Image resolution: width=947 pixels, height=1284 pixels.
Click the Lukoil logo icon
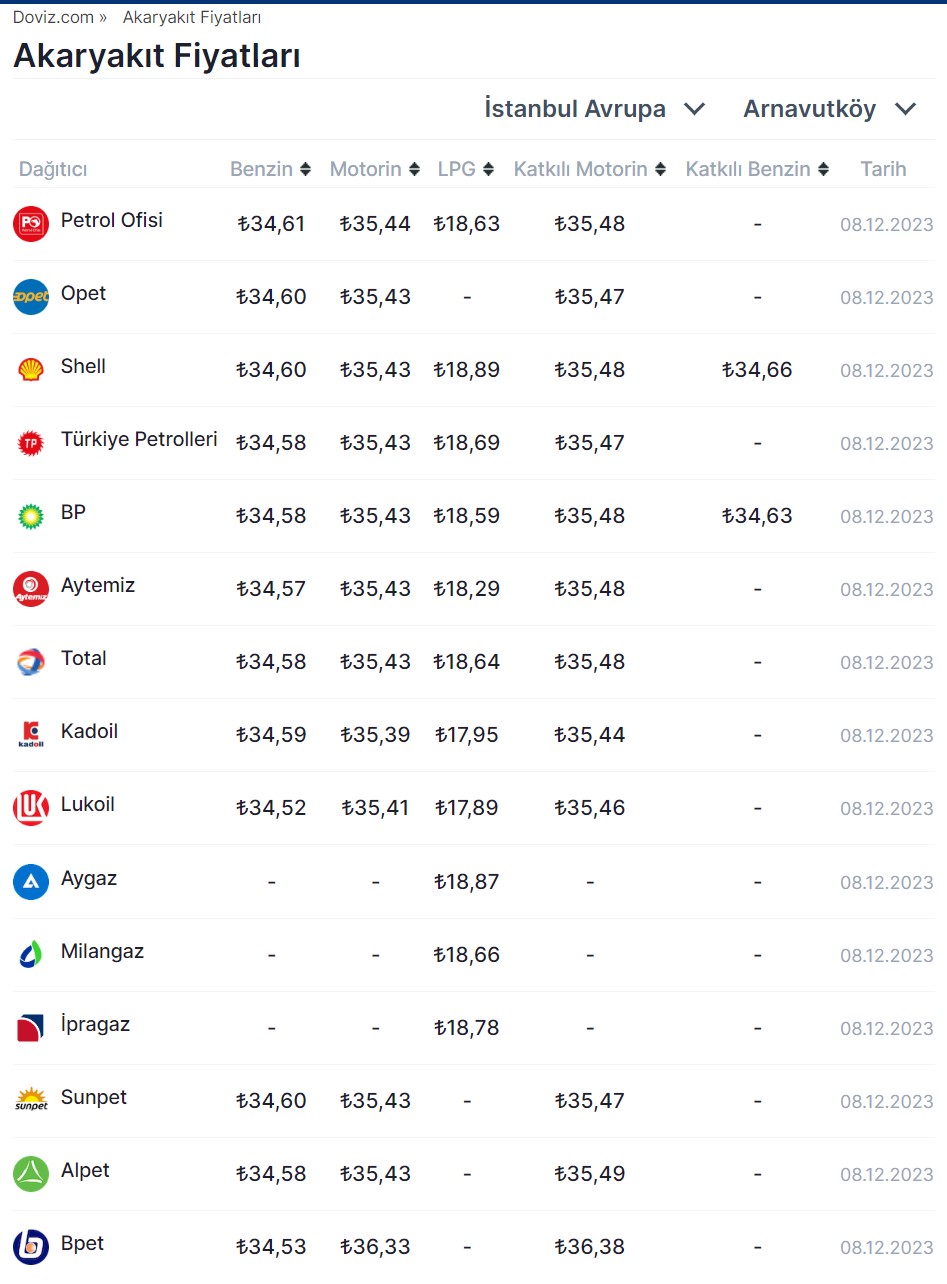point(31,808)
